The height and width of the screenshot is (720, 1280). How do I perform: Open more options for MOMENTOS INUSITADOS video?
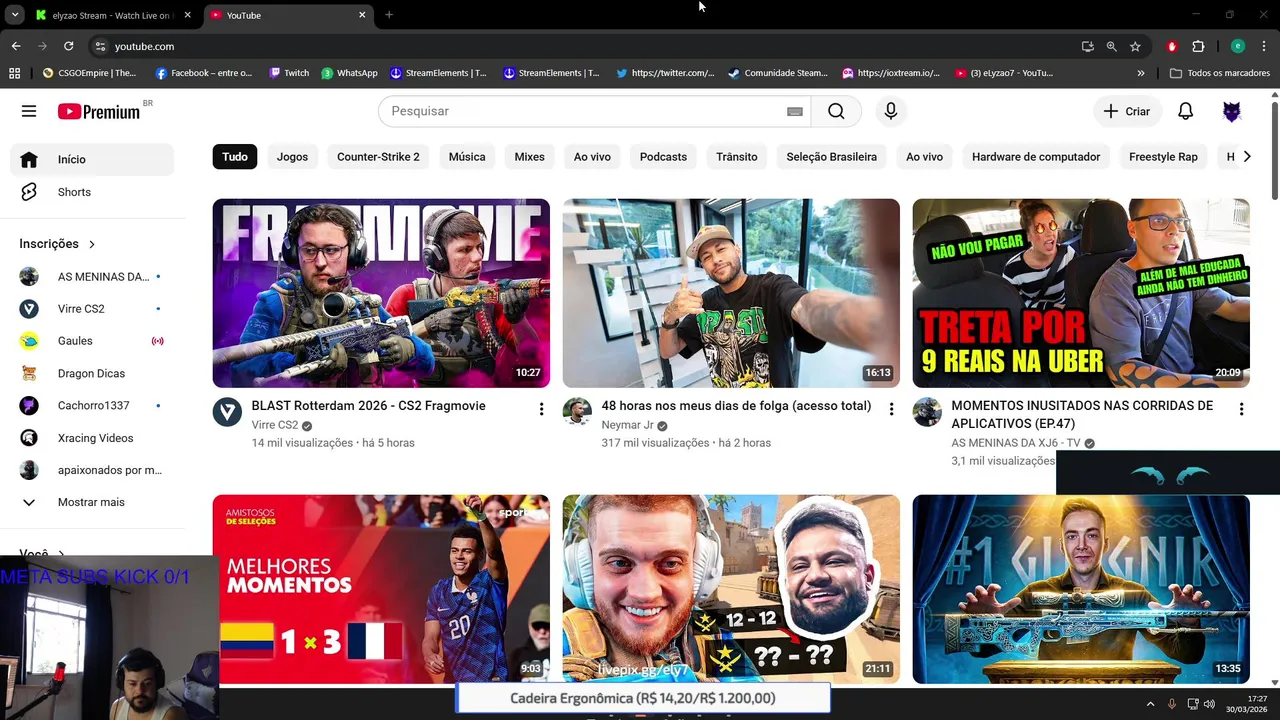tap(1241, 409)
